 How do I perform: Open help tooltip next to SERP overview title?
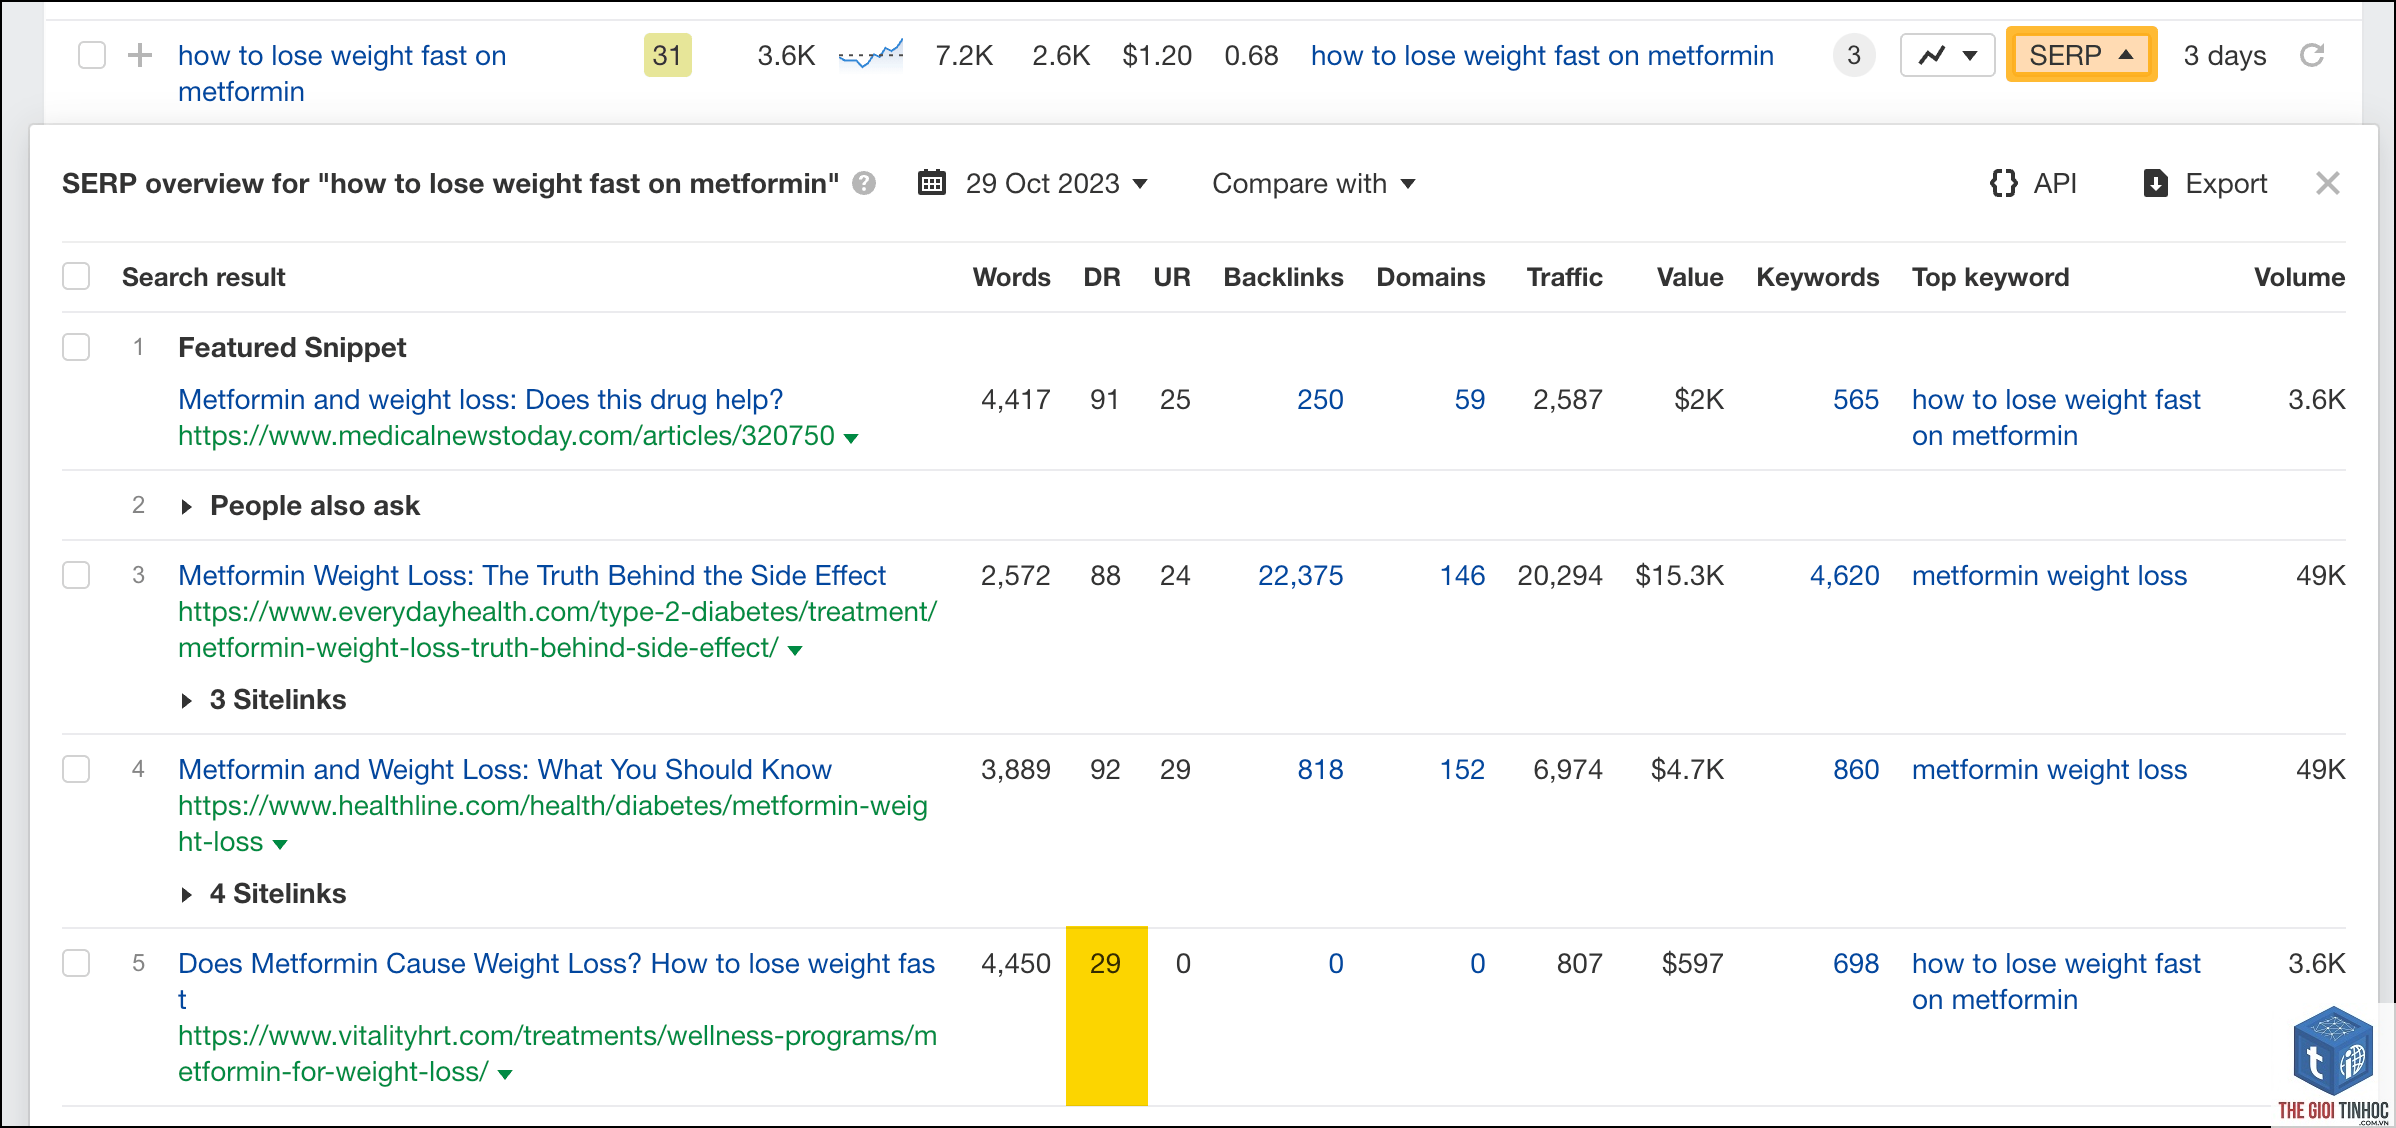(x=864, y=183)
